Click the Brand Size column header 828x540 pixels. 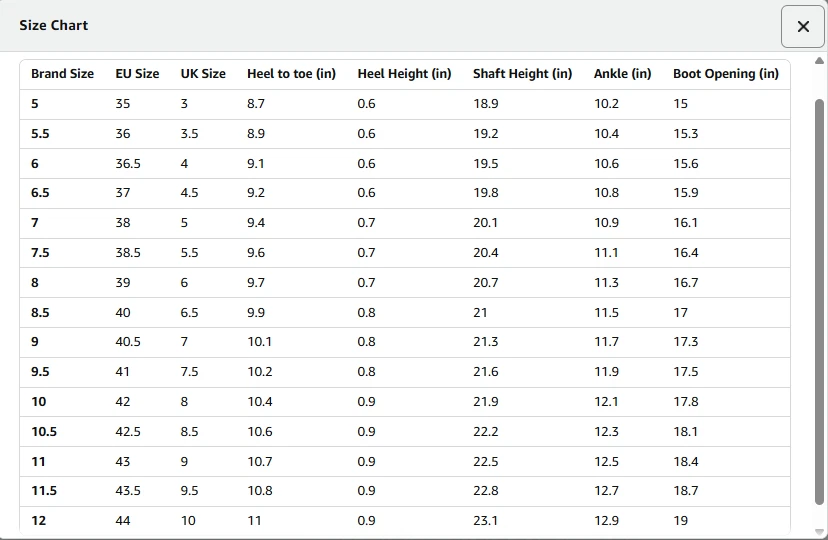pos(62,74)
